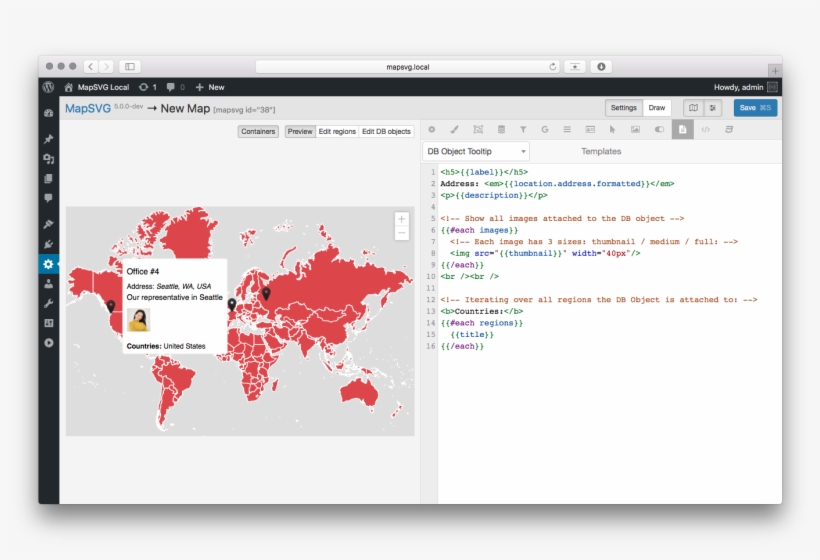The height and width of the screenshot is (560, 820).
Task: Reload the page with the refresh icon
Action: click(552, 66)
